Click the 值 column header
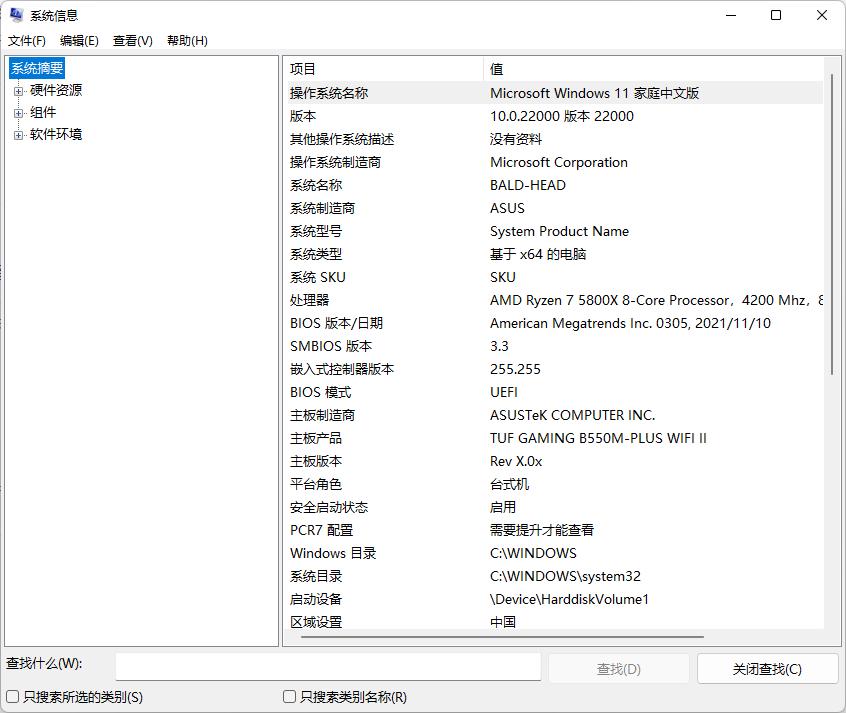Screen dimensions: 846x713 click(653, 69)
